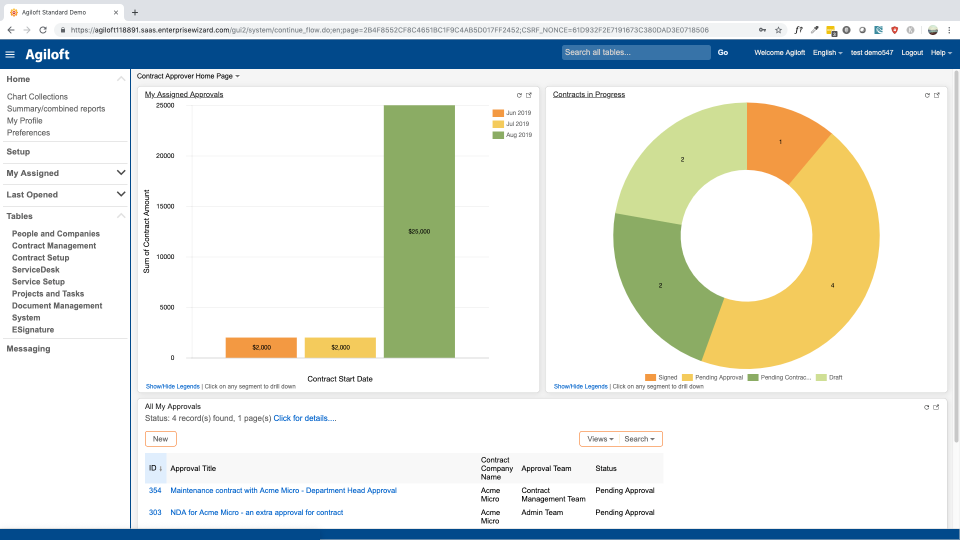Image resolution: width=960 pixels, height=540 pixels.
Task: Reload the page in the browser
Action: (x=43, y=30)
